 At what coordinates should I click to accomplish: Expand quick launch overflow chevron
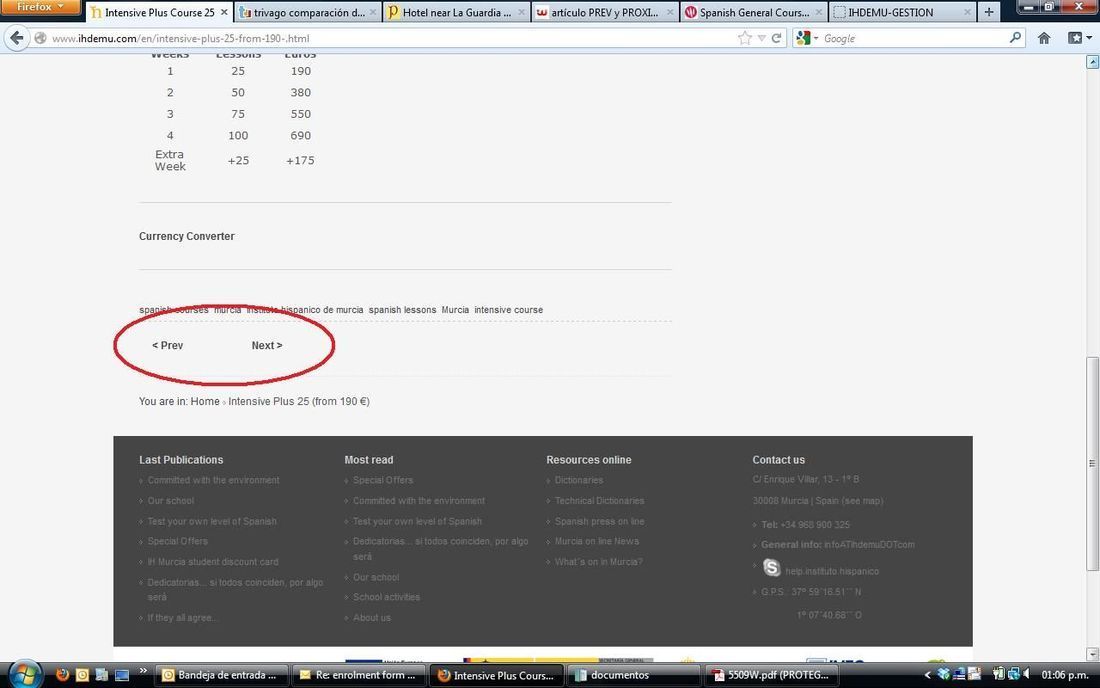click(x=143, y=671)
